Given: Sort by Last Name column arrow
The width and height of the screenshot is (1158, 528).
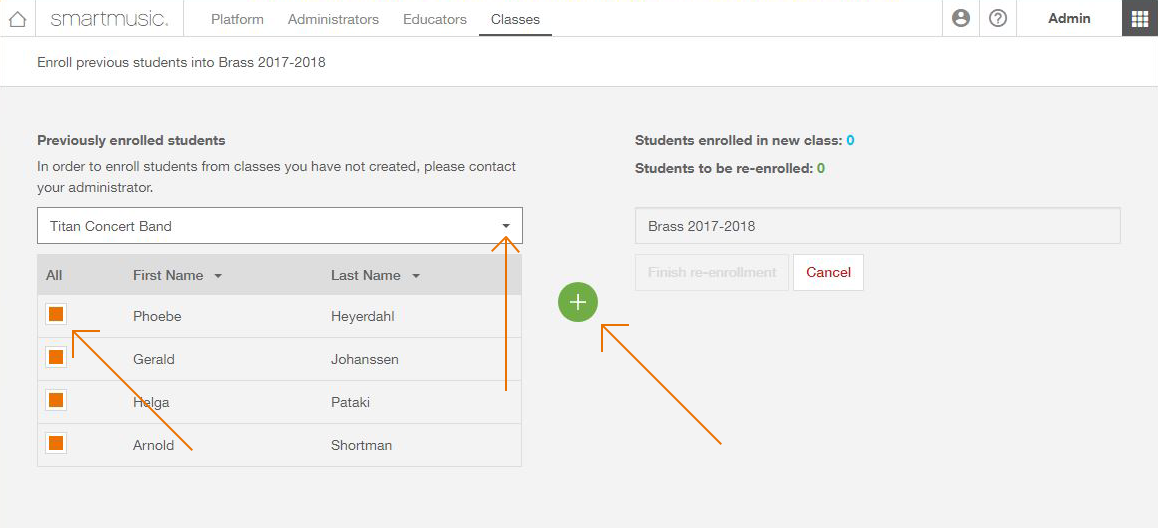Looking at the screenshot, I should click(x=416, y=276).
